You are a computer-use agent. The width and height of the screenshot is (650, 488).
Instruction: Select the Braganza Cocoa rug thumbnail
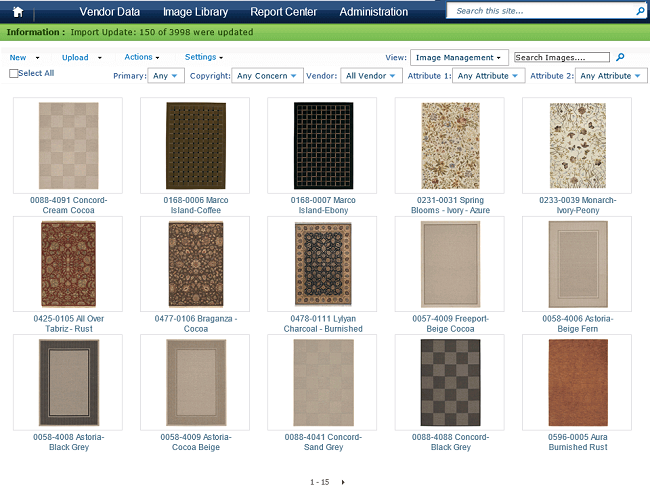click(x=195, y=264)
